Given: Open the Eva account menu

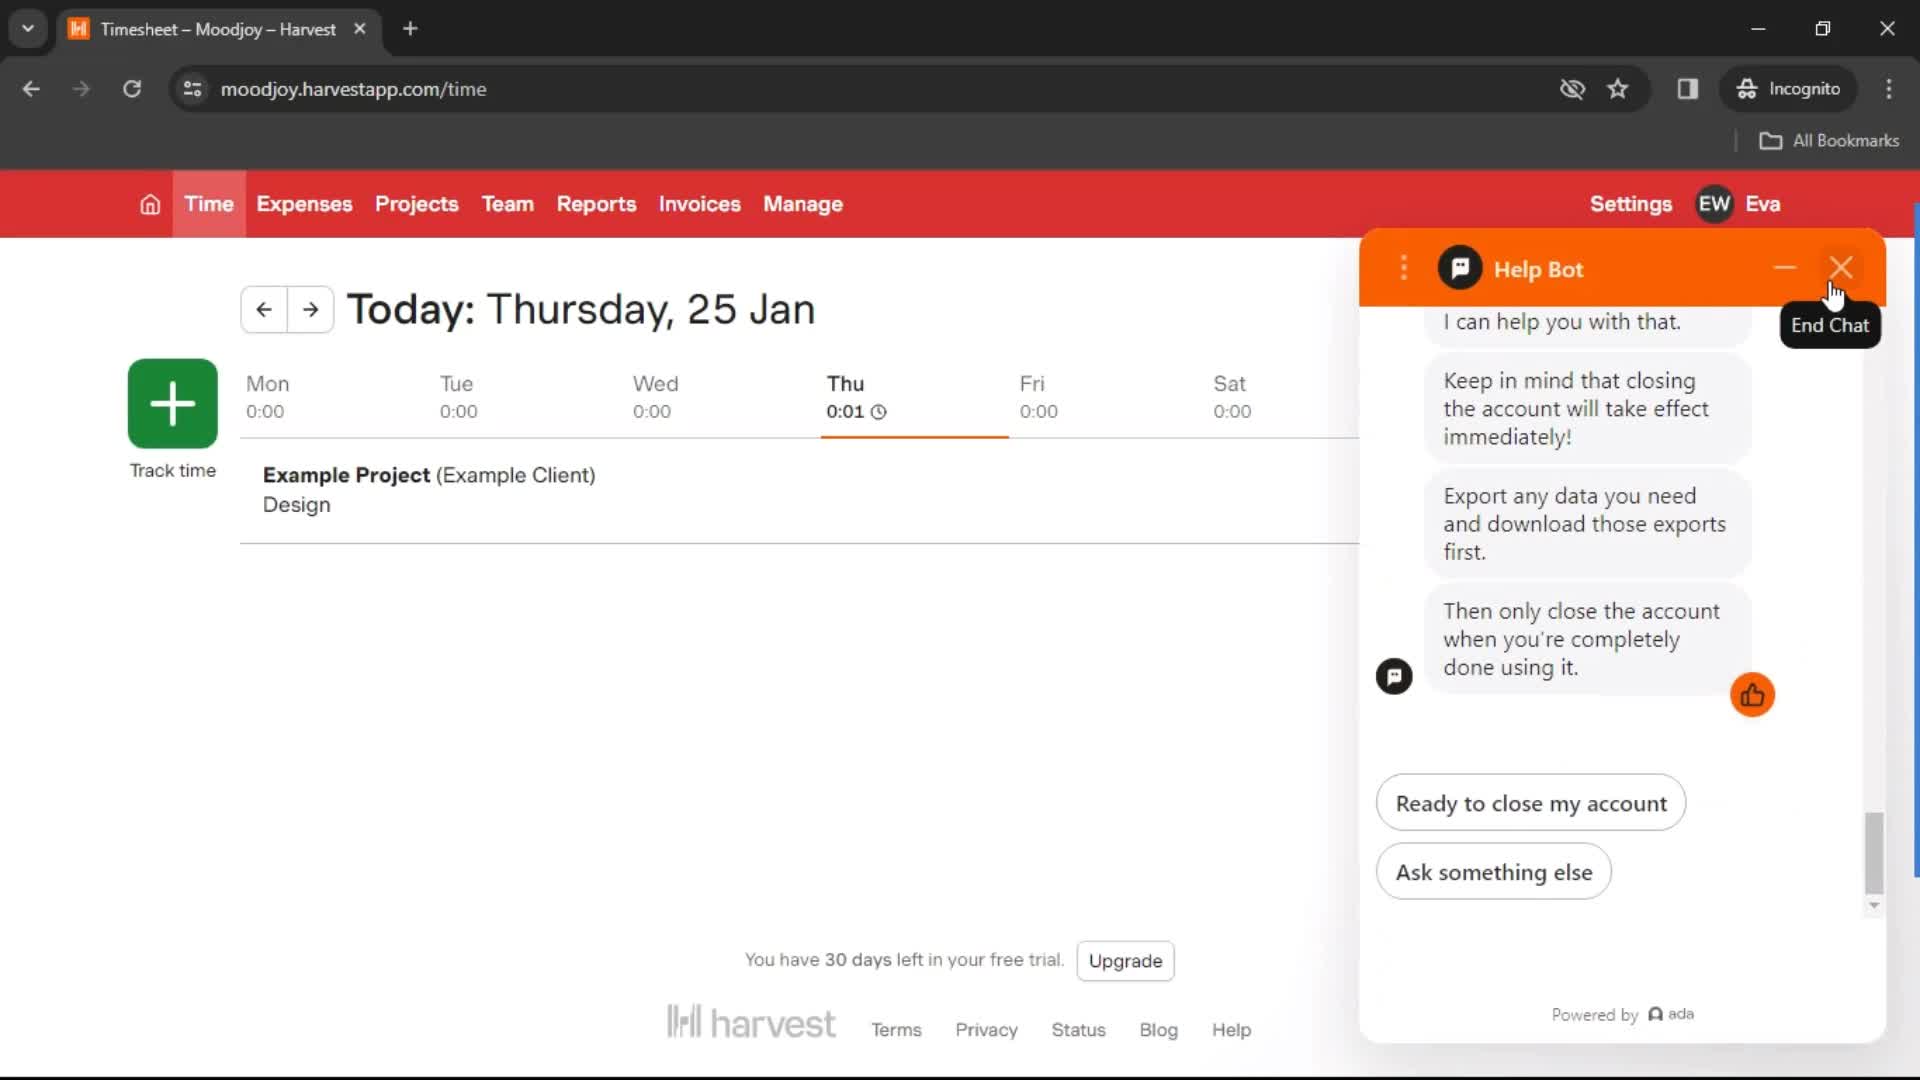Looking at the screenshot, I should pyautogui.click(x=1762, y=204).
